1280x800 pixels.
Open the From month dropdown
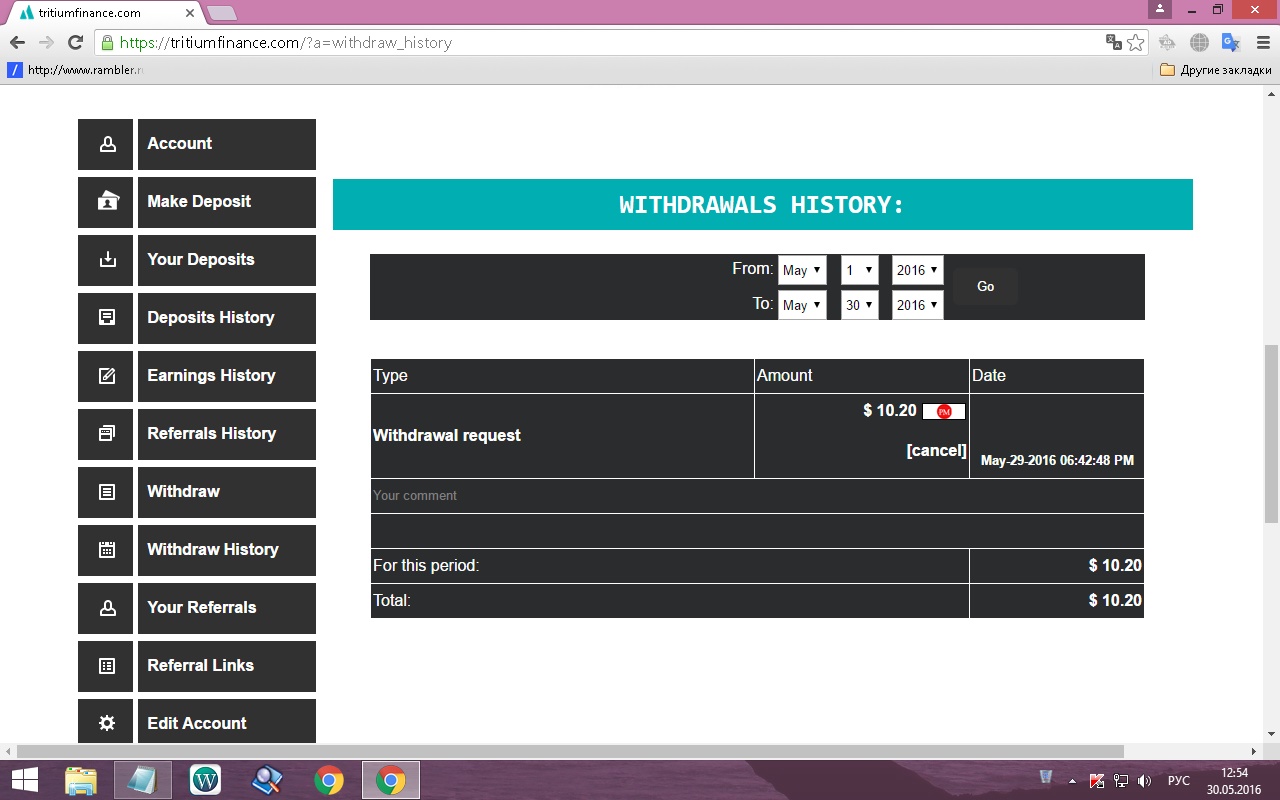(x=802, y=270)
